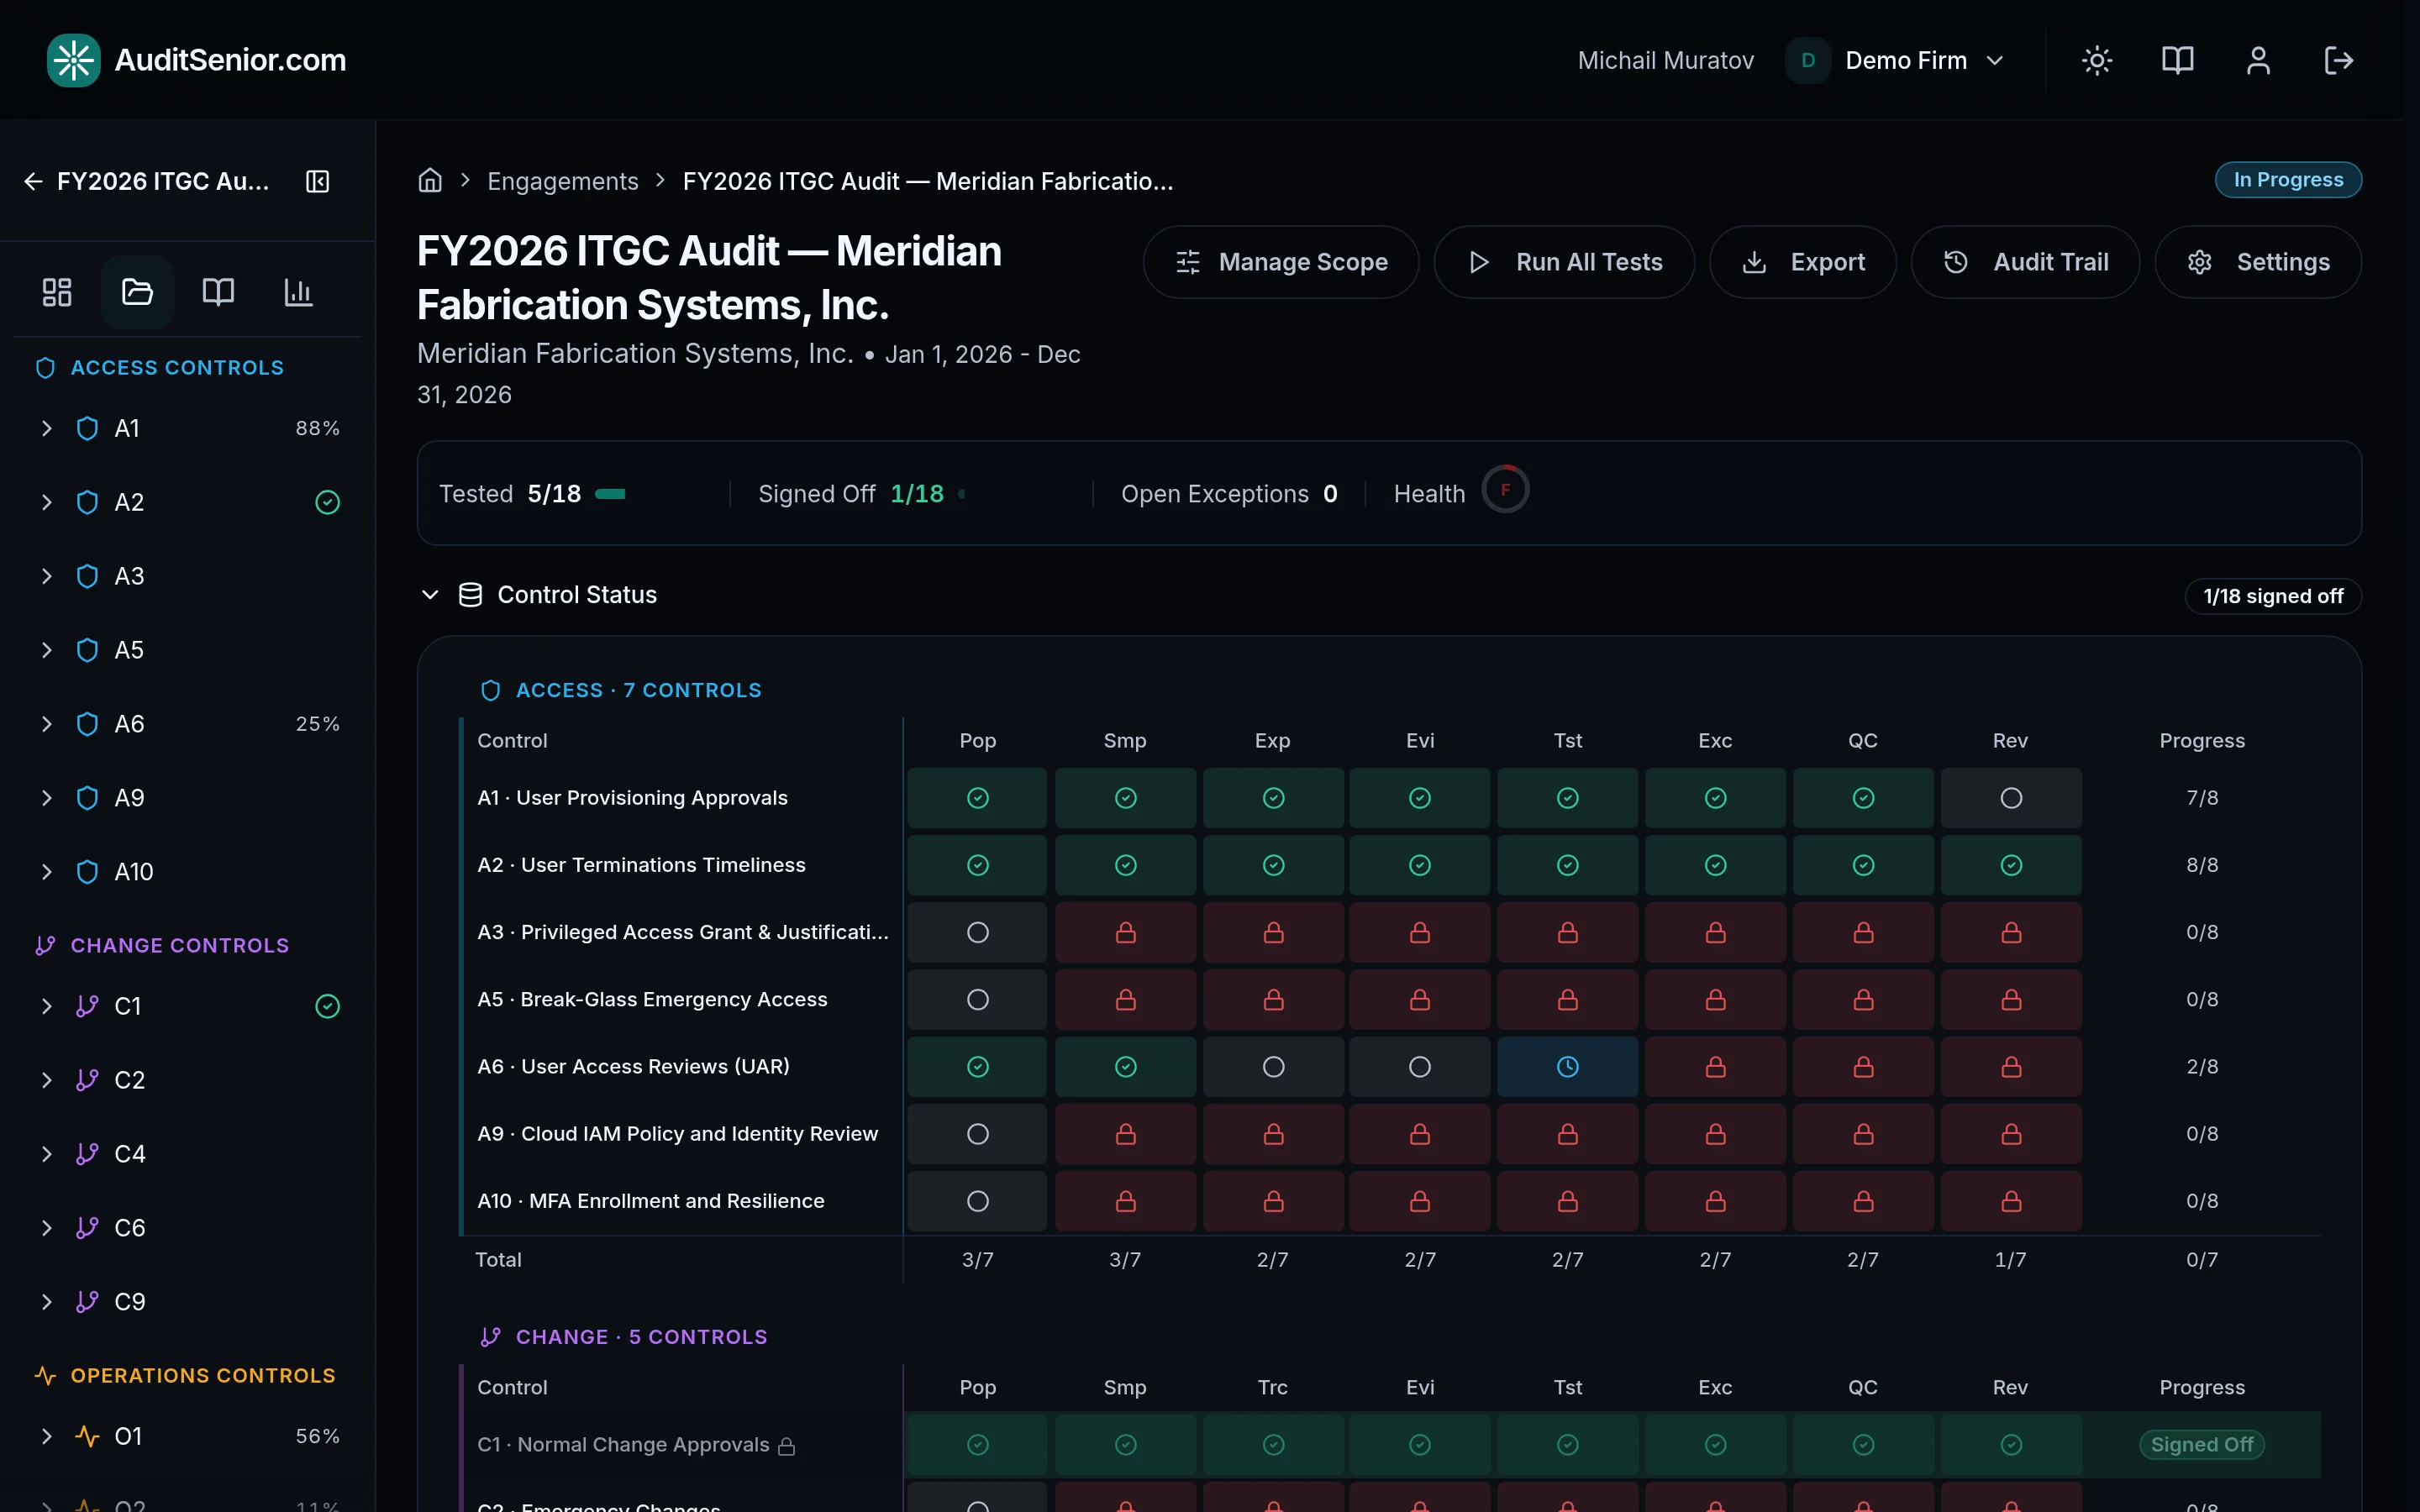Collapse the sidebar panel icon

[x=317, y=181]
